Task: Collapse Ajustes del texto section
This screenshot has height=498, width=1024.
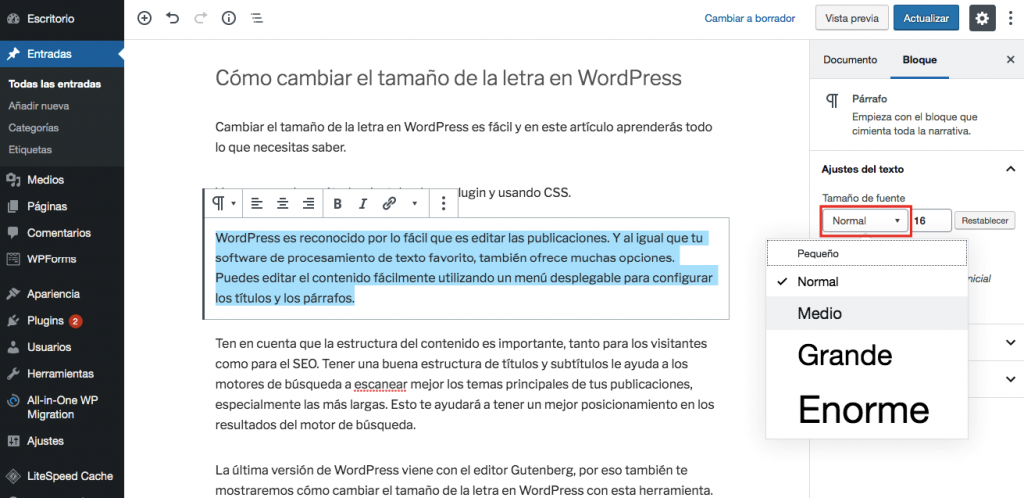Action: (x=1010, y=169)
